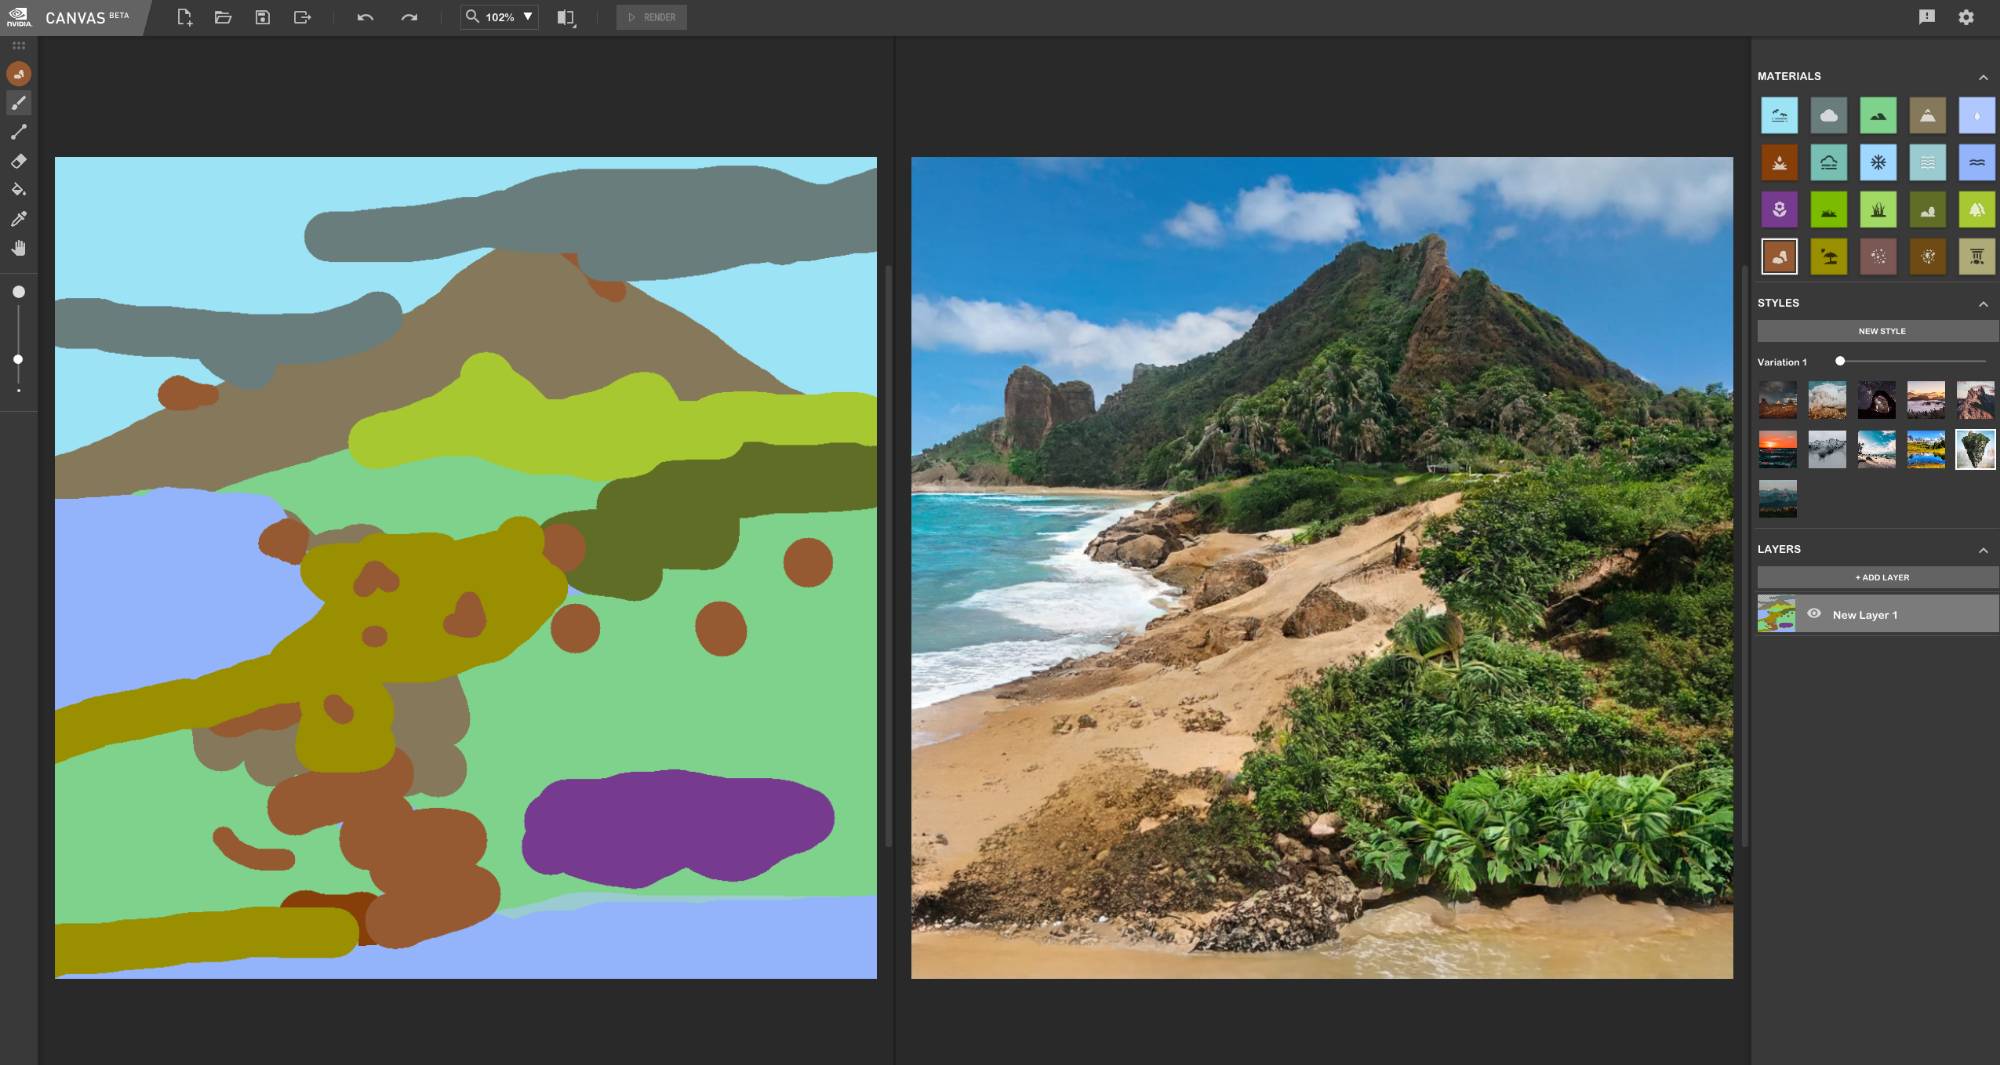Toggle the split-view layout icon

[566, 17]
